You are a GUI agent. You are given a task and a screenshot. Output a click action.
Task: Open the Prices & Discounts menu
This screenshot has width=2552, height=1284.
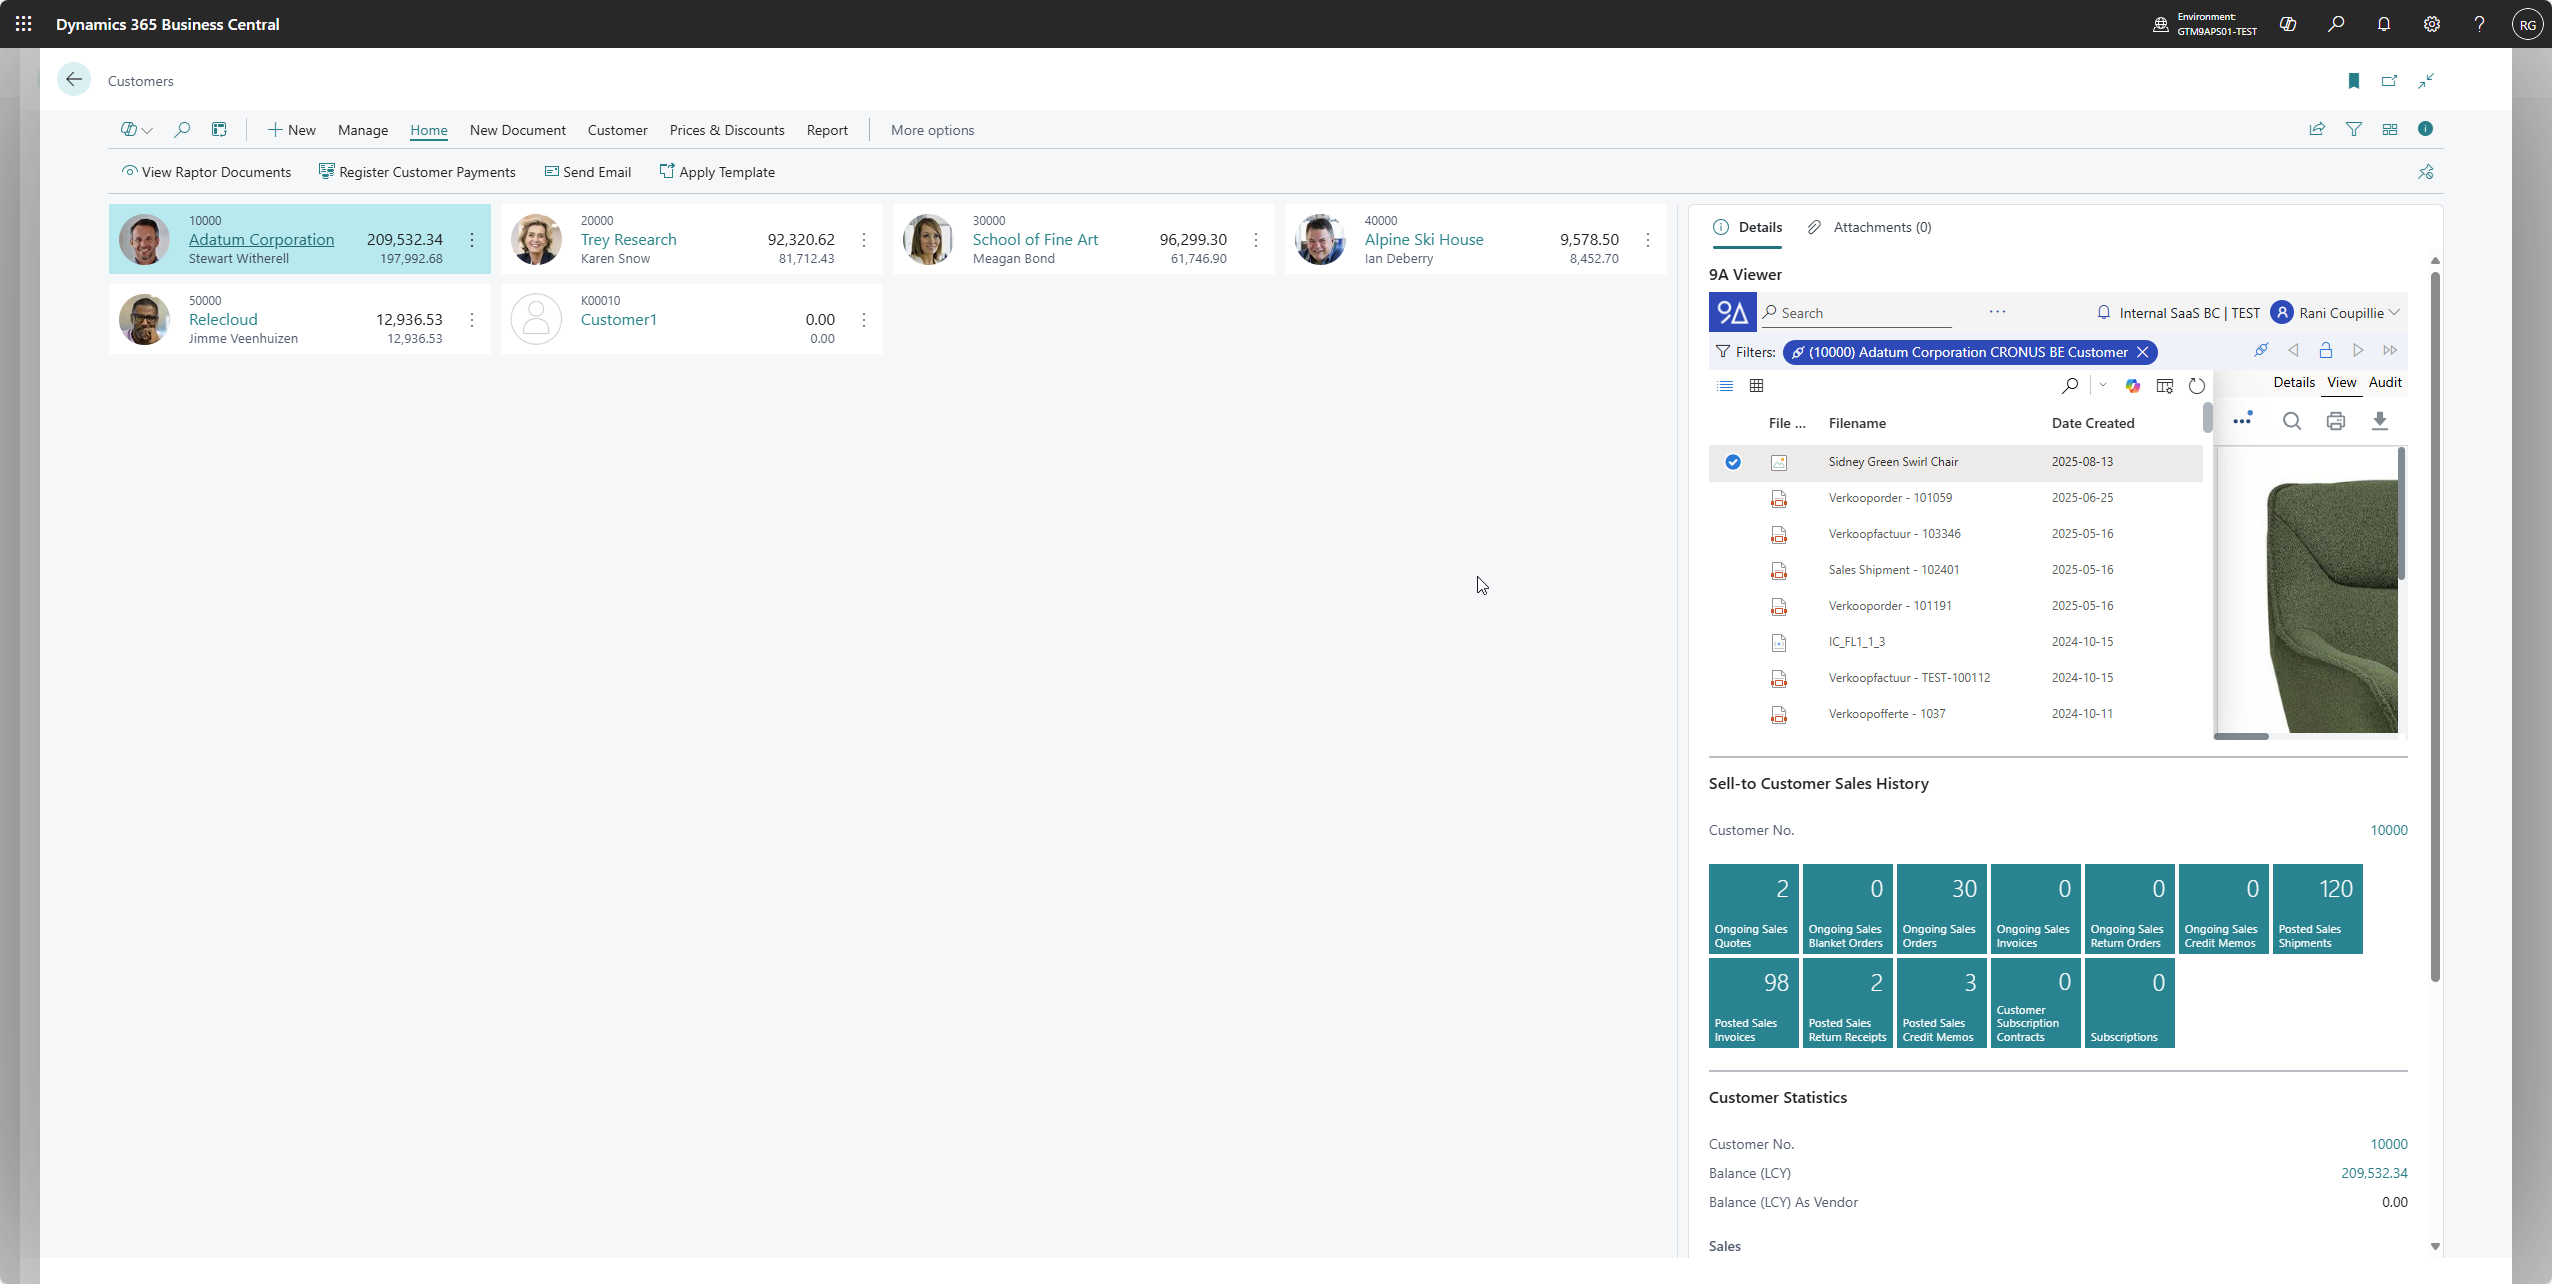tap(726, 130)
